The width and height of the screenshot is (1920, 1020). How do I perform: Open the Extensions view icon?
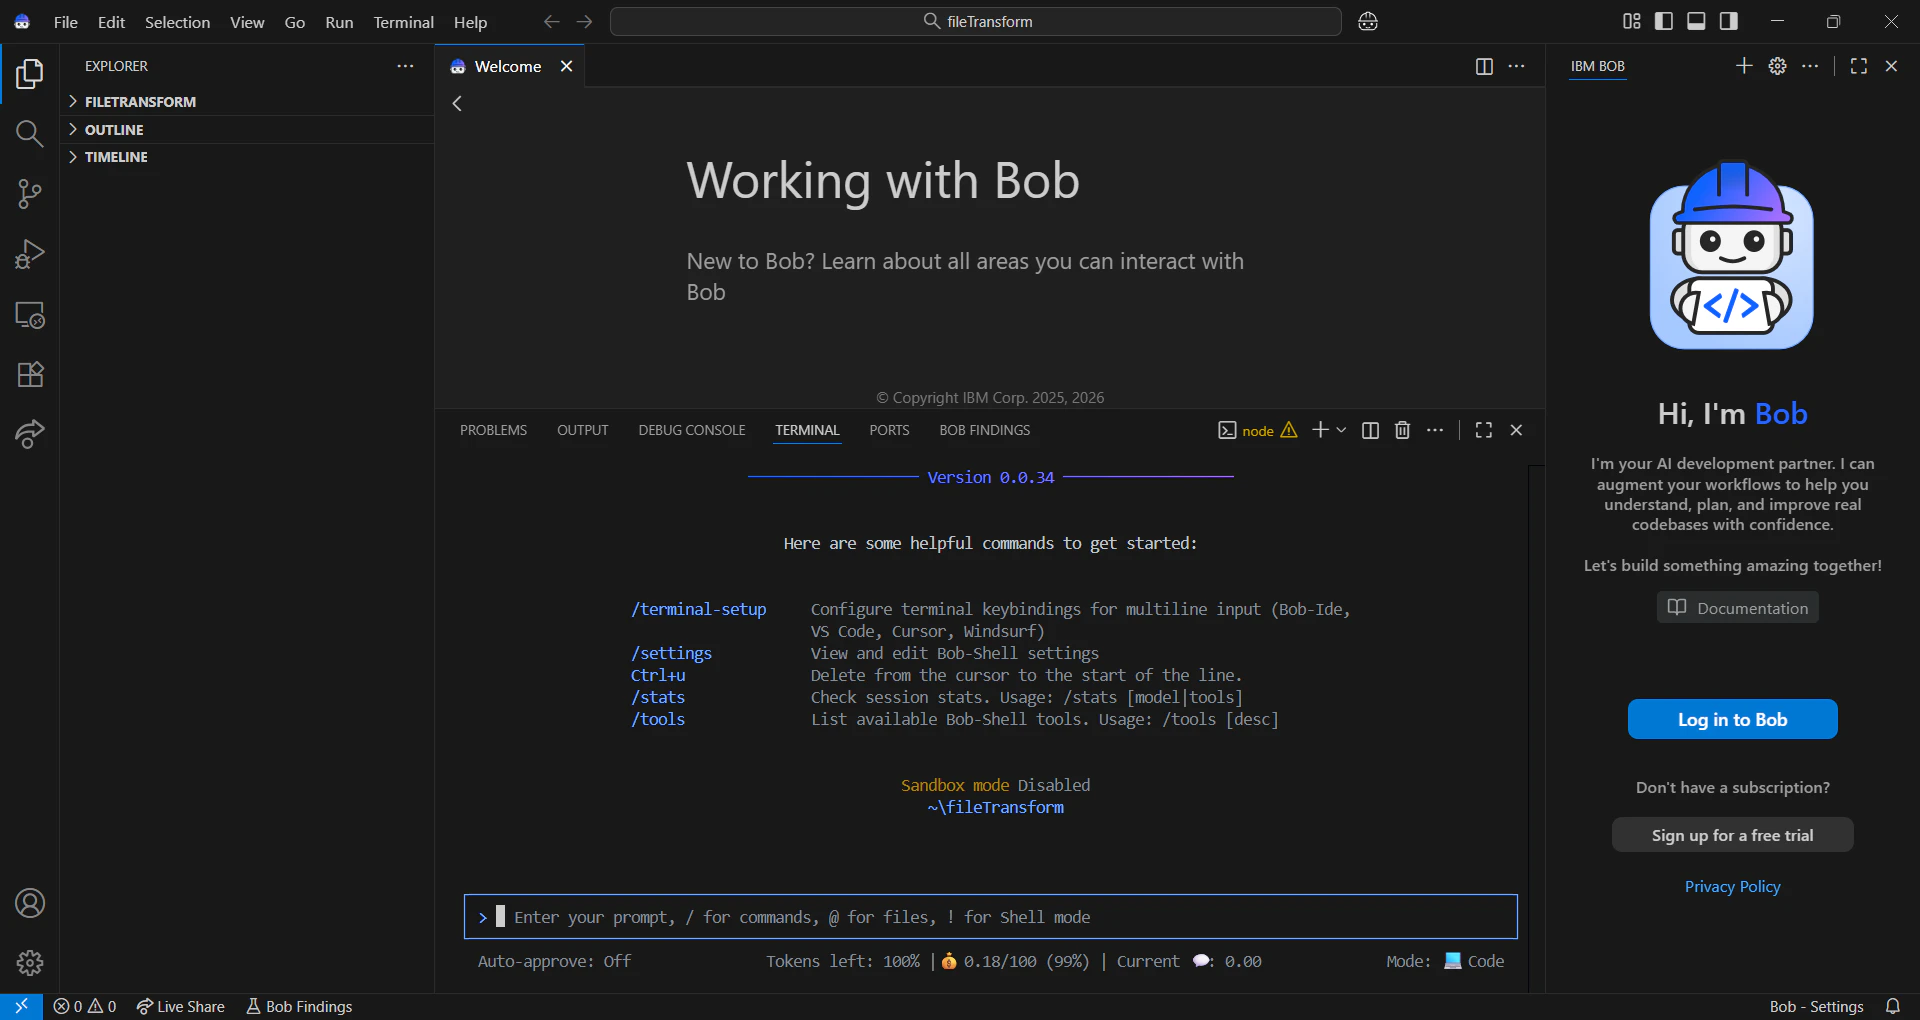tap(30, 374)
